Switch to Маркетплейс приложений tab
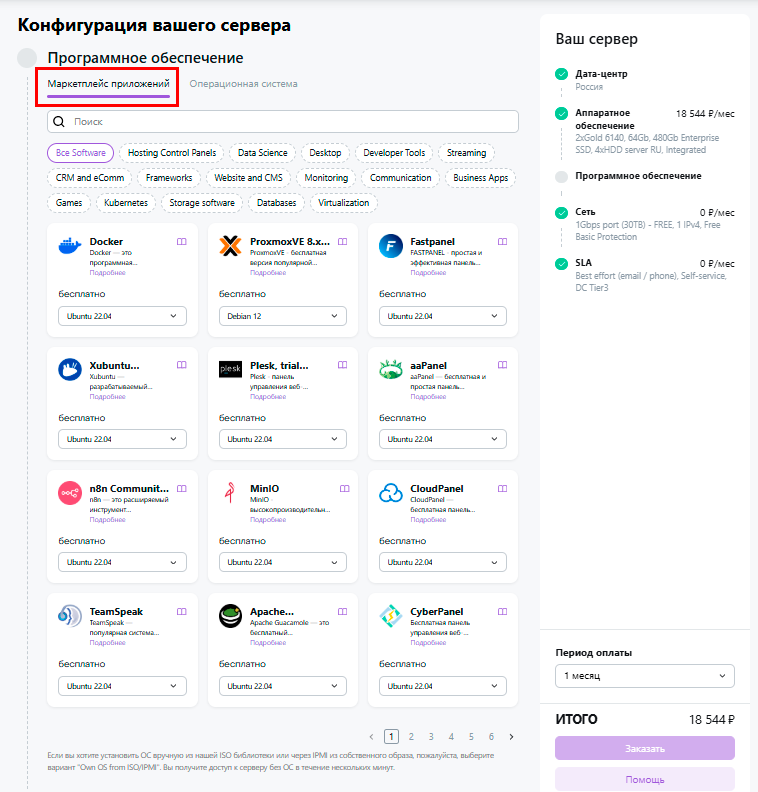This screenshot has width=758, height=792. pyautogui.click(x=109, y=84)
